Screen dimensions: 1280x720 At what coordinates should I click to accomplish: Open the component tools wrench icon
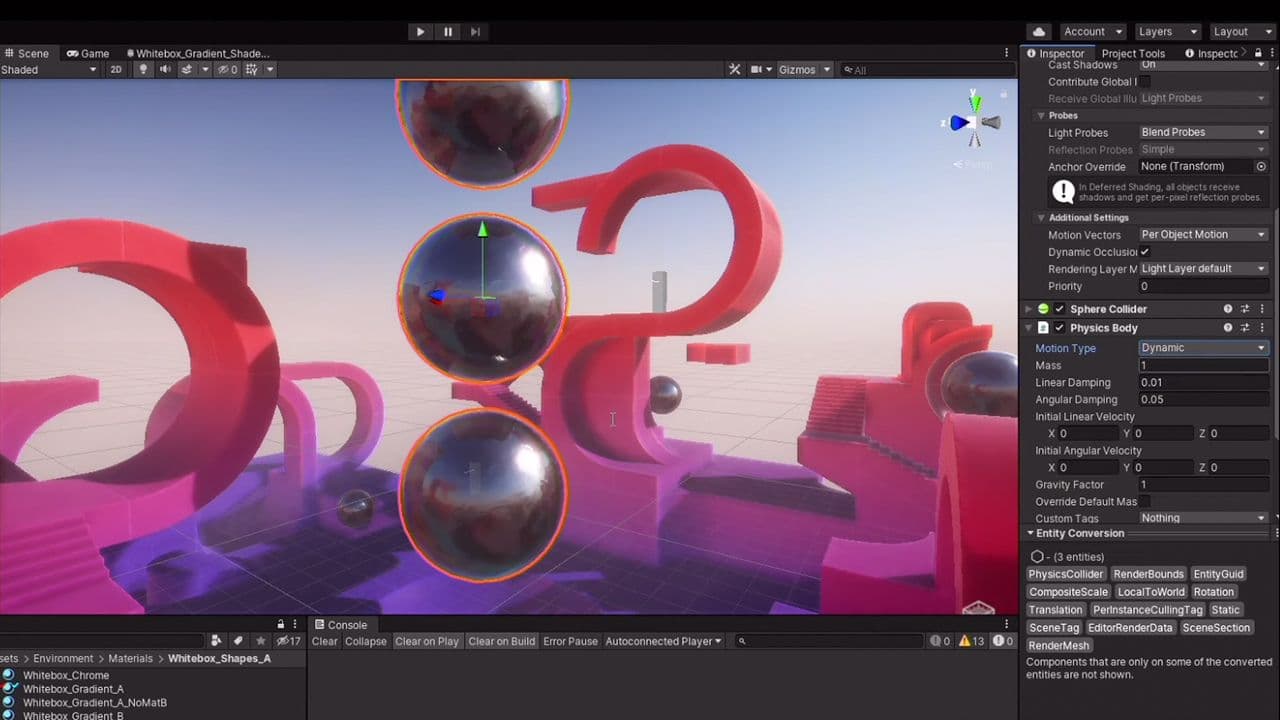click(735, 70)
